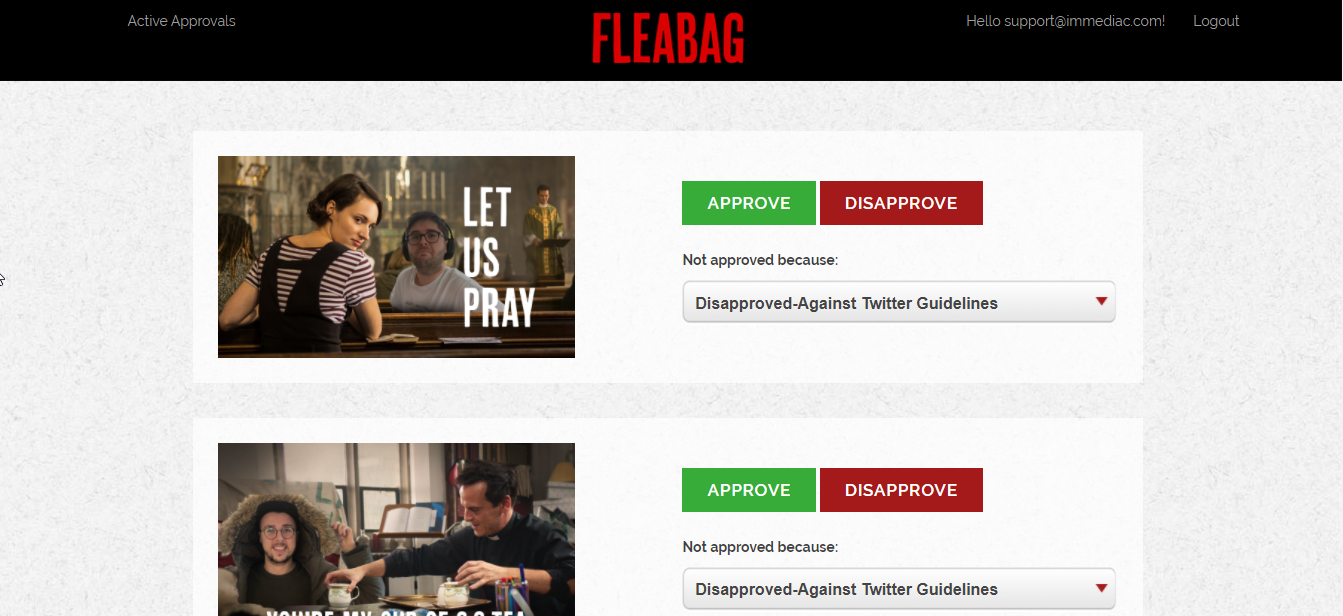The width and height of the screenshot is (1343, 616).
Task: Log out using the Logout link
Action: click(1216, 21)
